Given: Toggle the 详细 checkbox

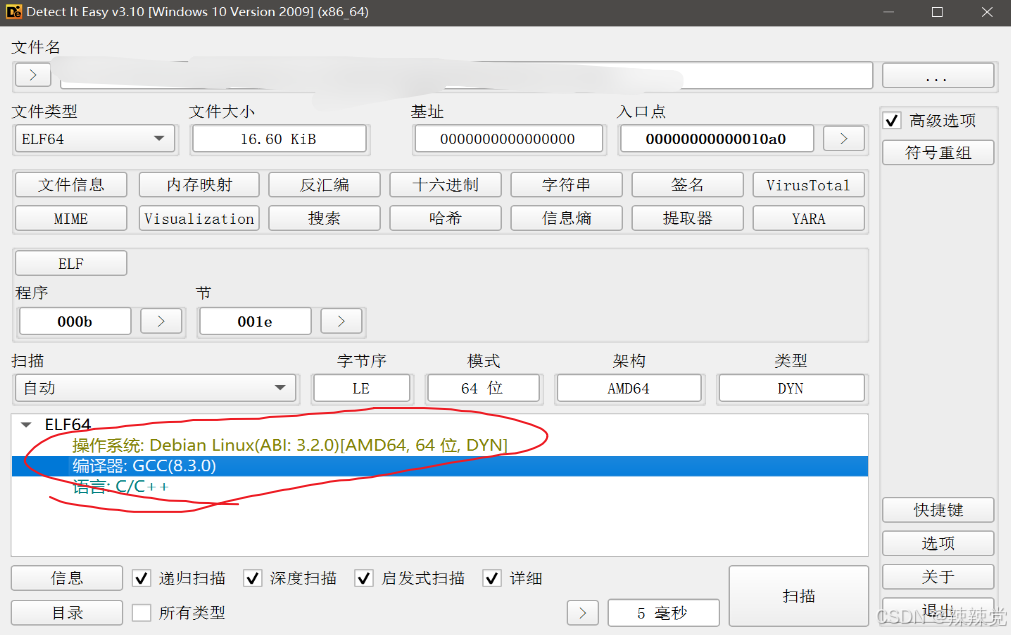Looking at the screenshot, I should tap(492, 578).
